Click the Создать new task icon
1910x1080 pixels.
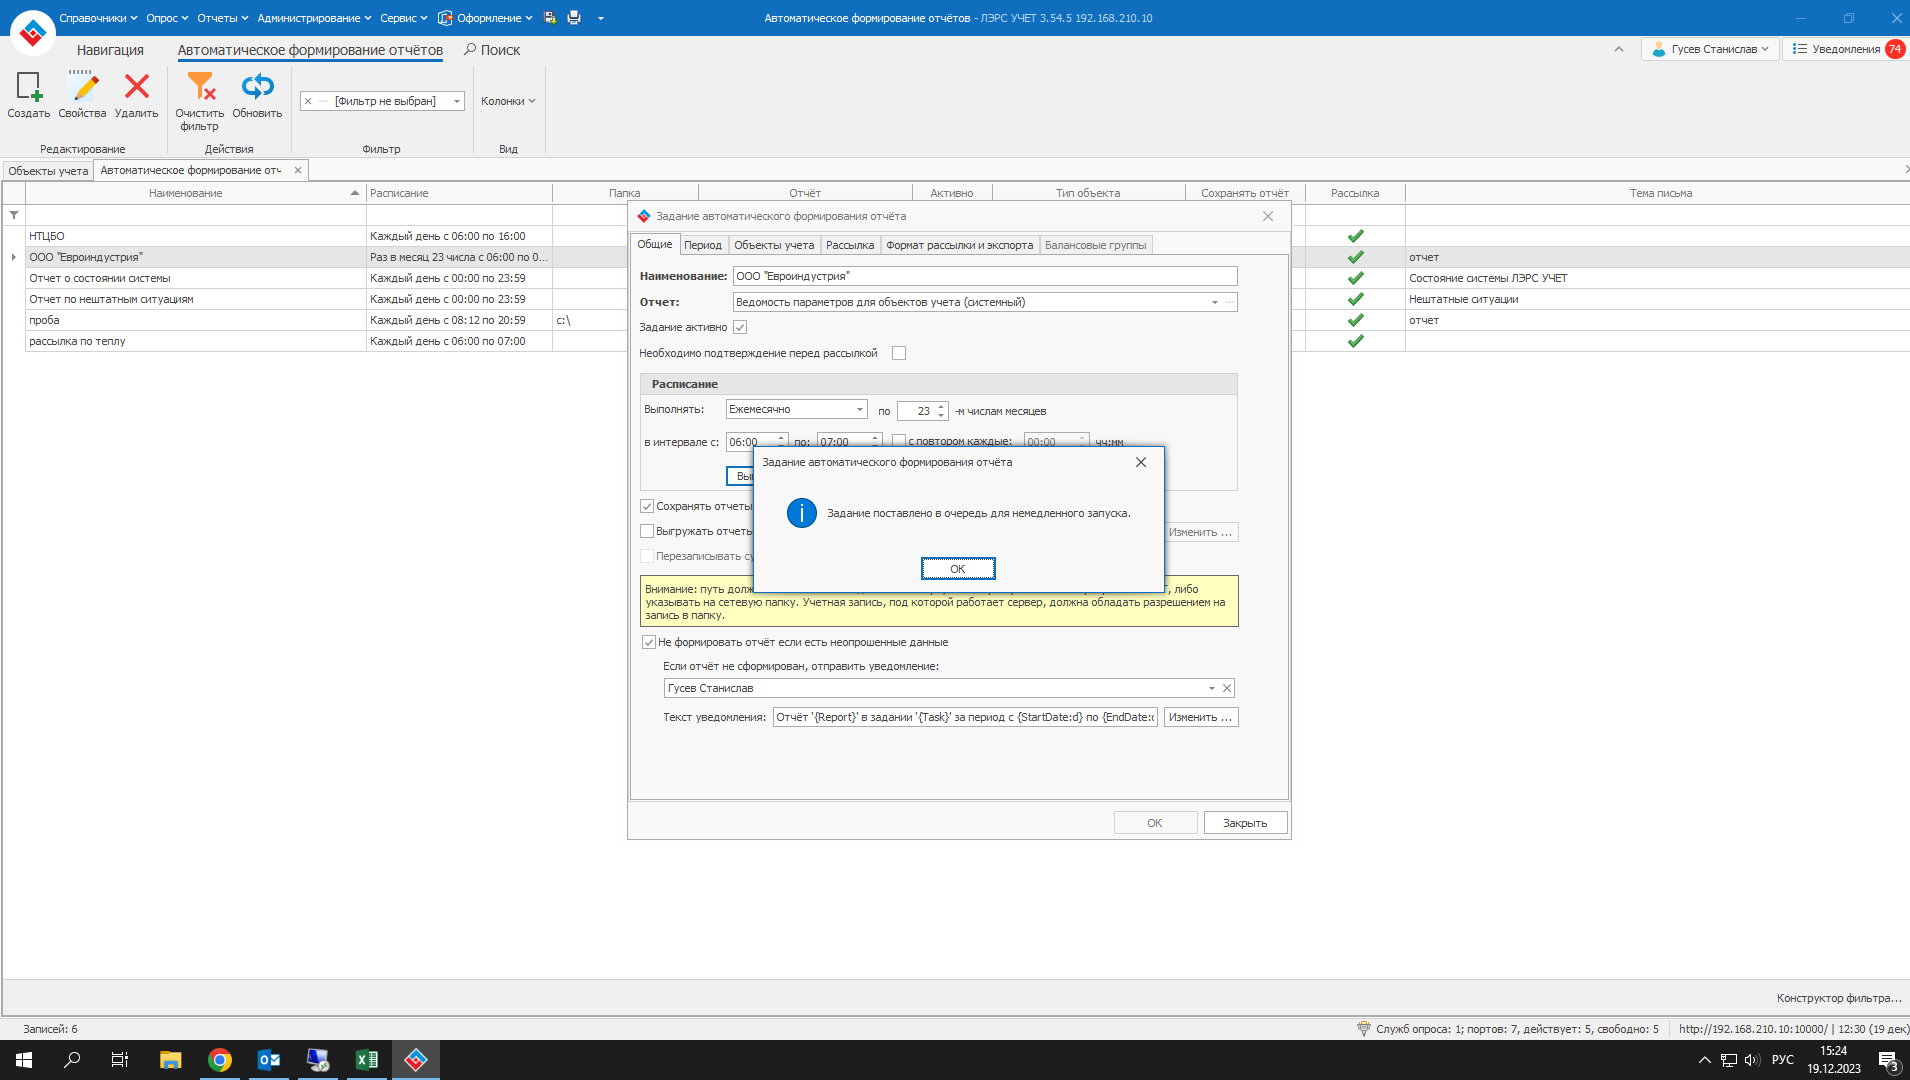click(29, 87)
